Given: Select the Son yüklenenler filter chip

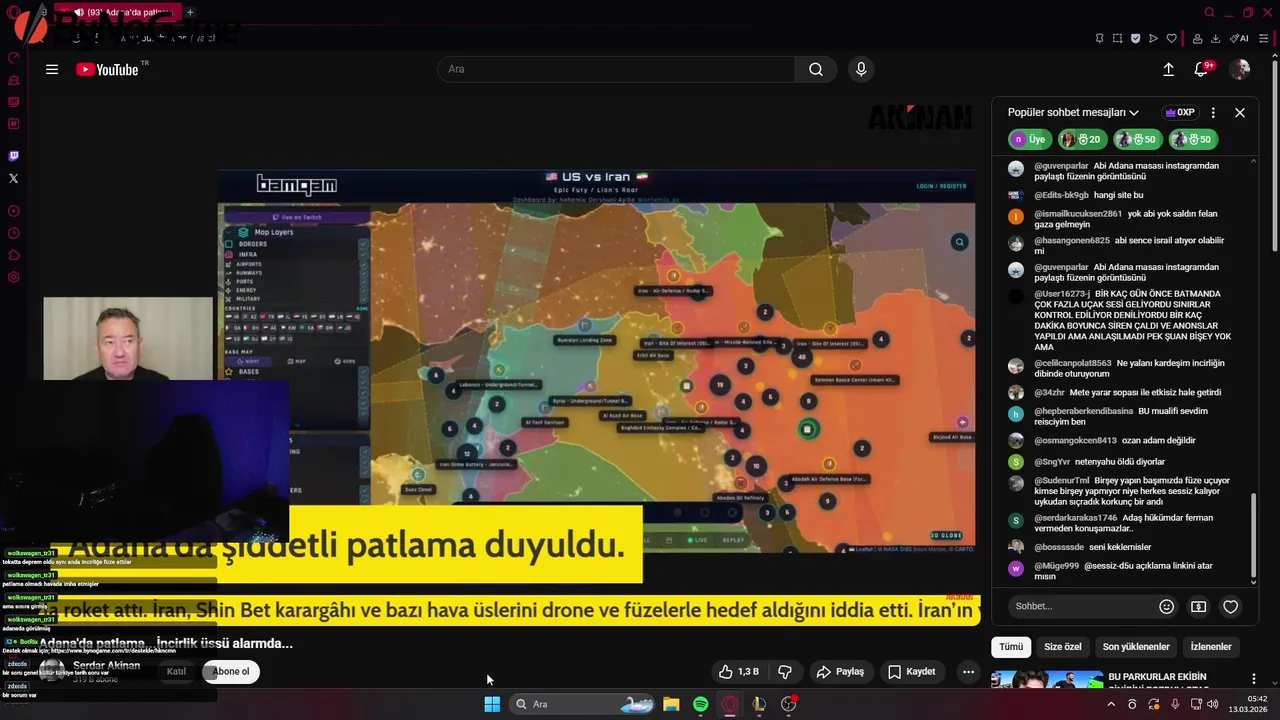Looking at the screenshot, I should [x=1136, y=647].
